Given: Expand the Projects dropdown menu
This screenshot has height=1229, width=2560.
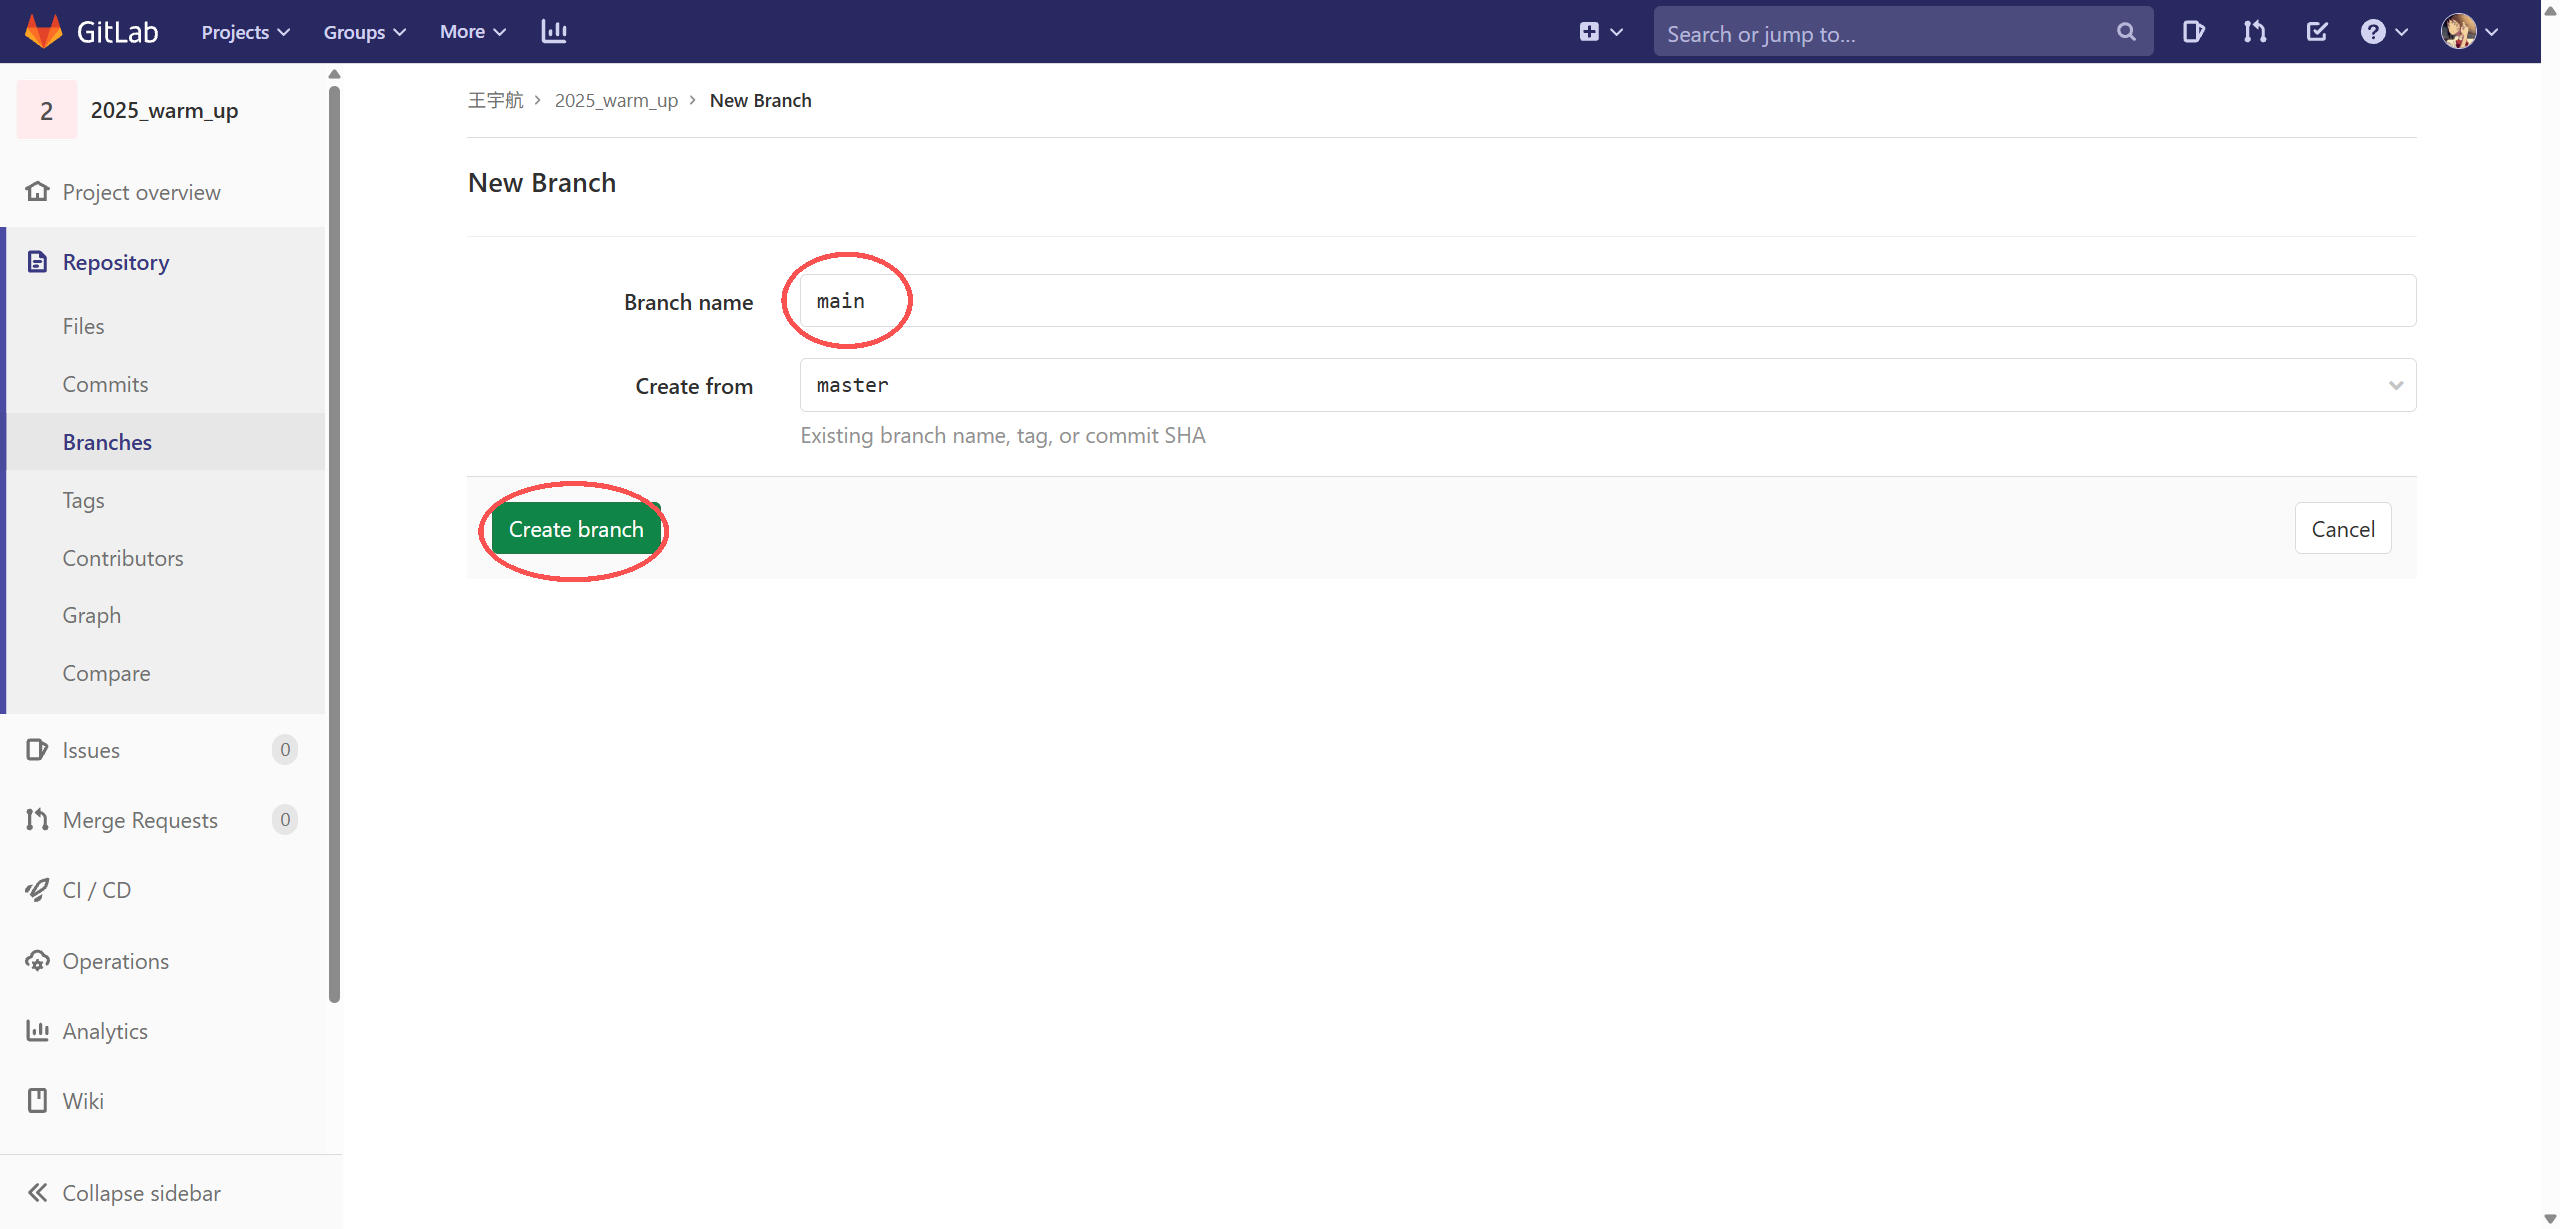Looking at the screenshot, I should [x=245, y=32].
